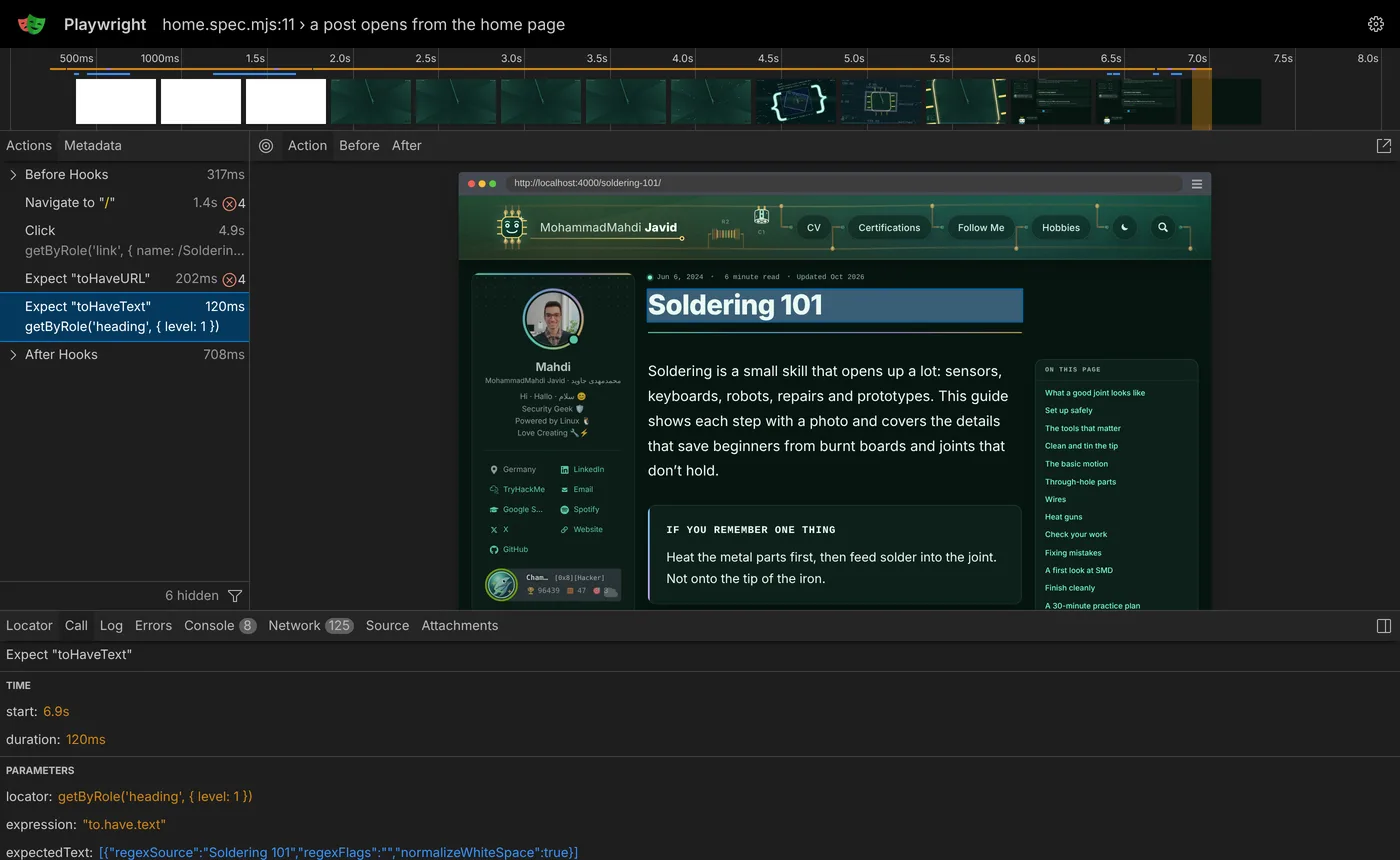Click the 5.0s mark on the timeline
1400x860 pixels.
[854, 58]
